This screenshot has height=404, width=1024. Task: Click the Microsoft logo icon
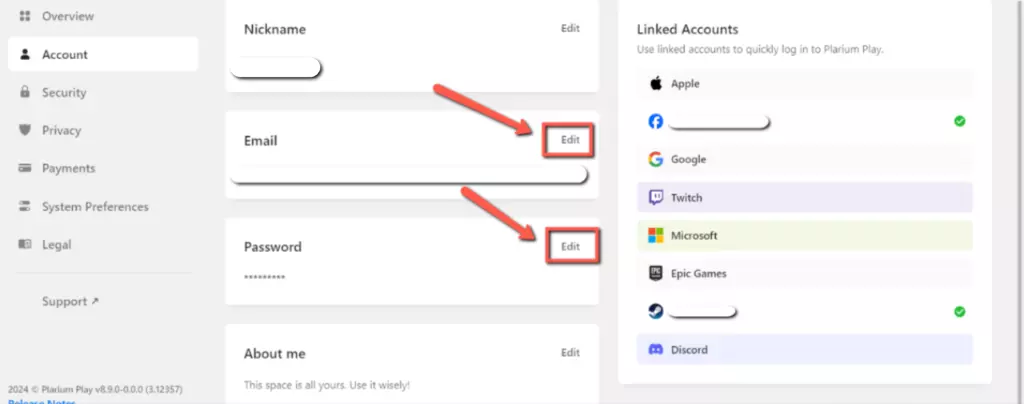656,236
